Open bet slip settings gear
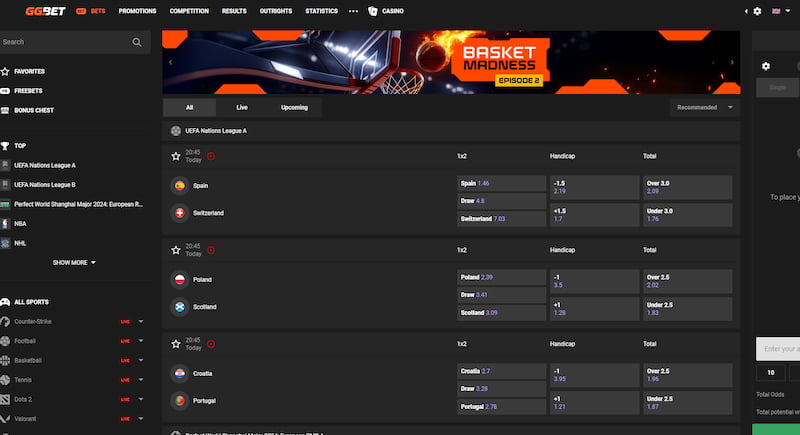This screenshot has width=800, height=435. click(766, 66)
